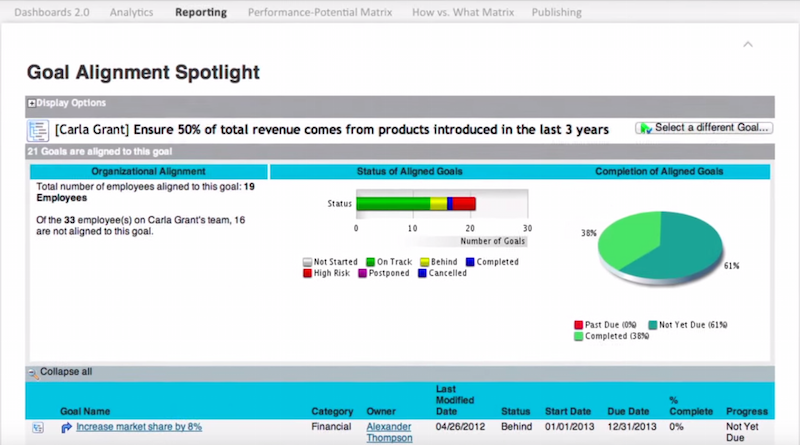This screenshot has width=800, height=445.
Task: Click the expand icon in the first goal row
Action: click(38, 427)
